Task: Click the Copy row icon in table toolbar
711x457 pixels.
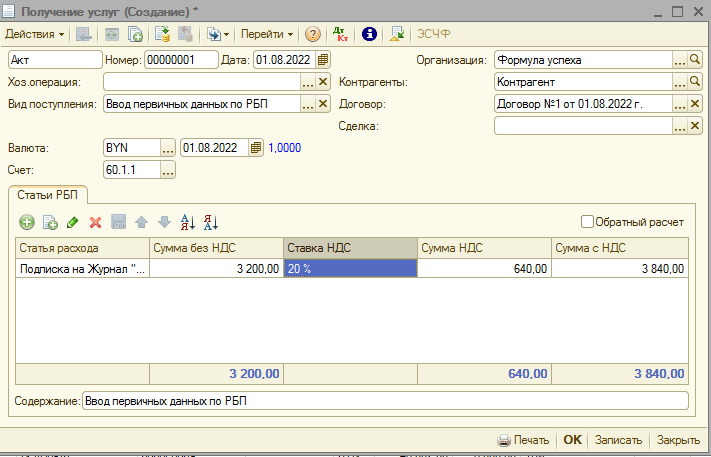Action: click(x=50, y=222)
